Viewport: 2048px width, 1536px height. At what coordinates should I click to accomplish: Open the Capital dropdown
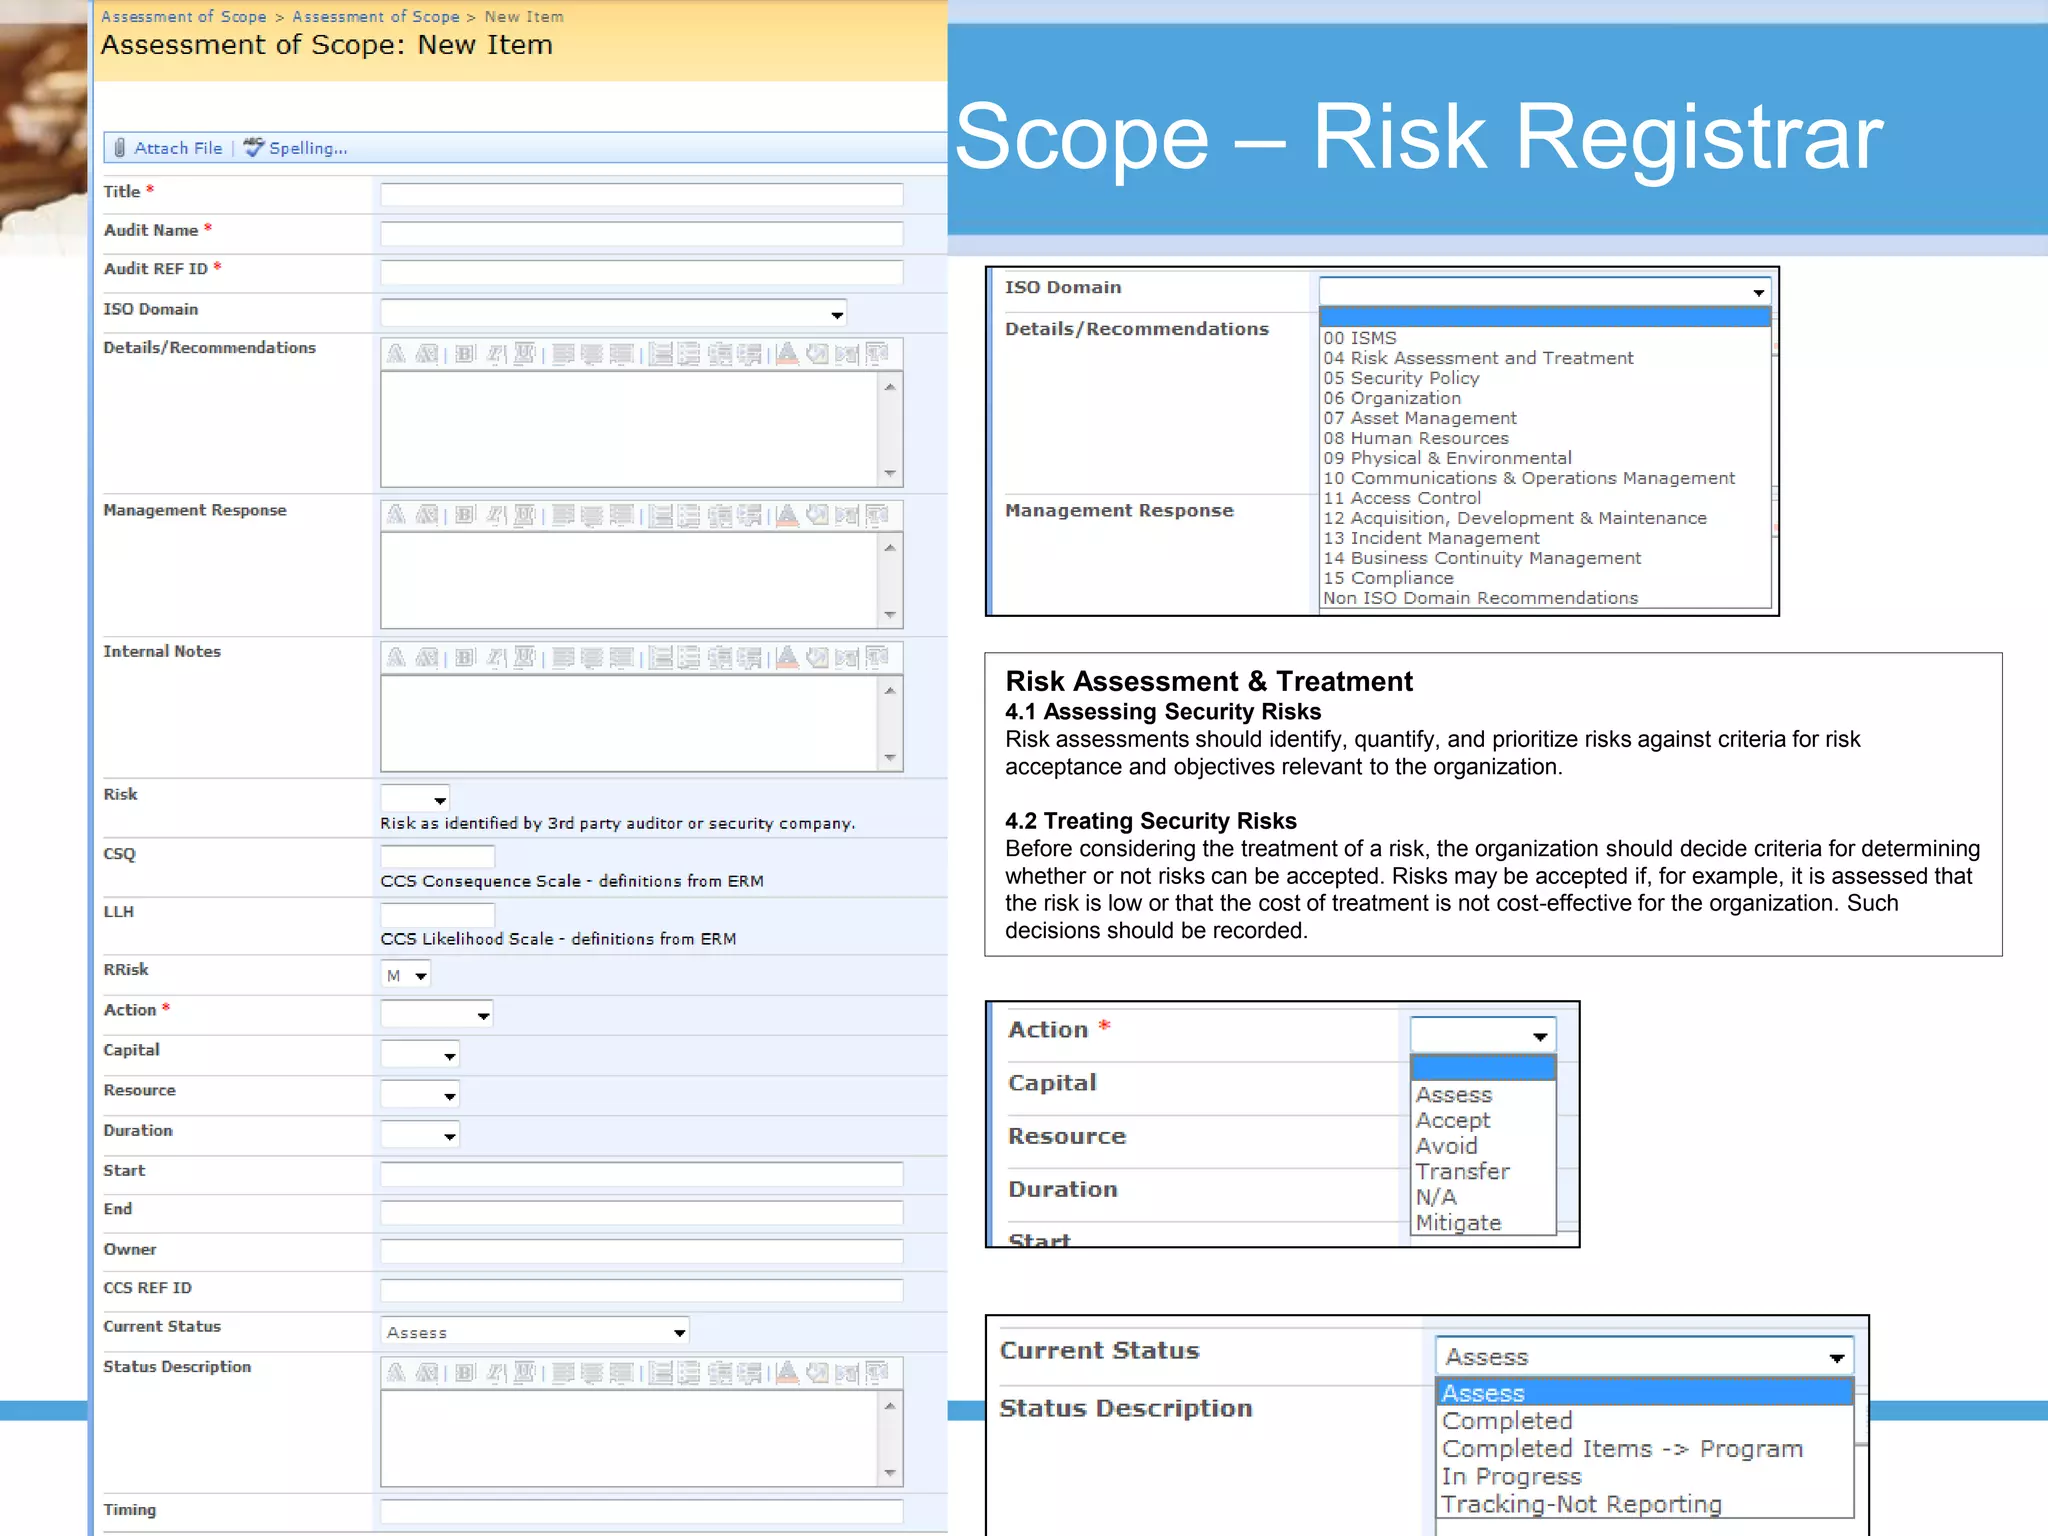[x=420, y=1055]
